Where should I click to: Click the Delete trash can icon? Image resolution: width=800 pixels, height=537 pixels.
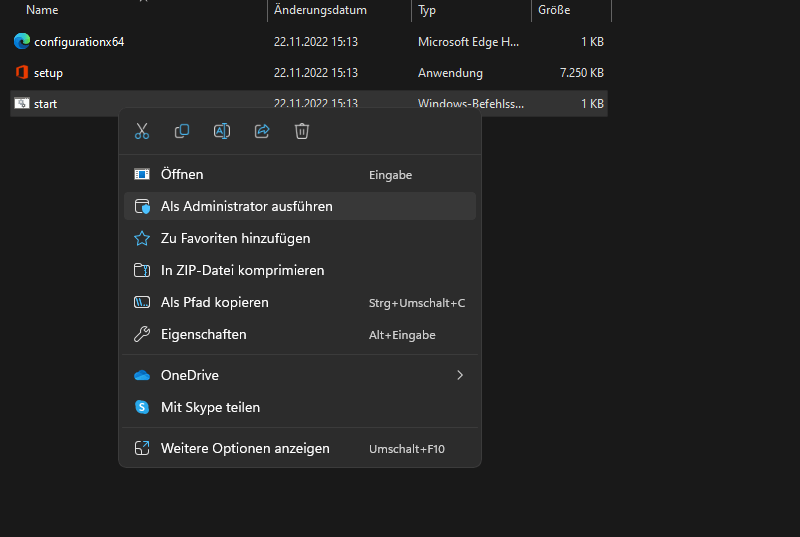302,131
